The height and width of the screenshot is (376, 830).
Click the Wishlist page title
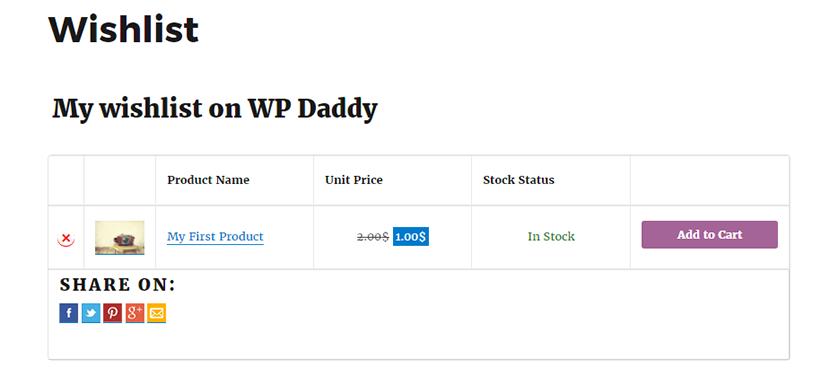[124, 29]
